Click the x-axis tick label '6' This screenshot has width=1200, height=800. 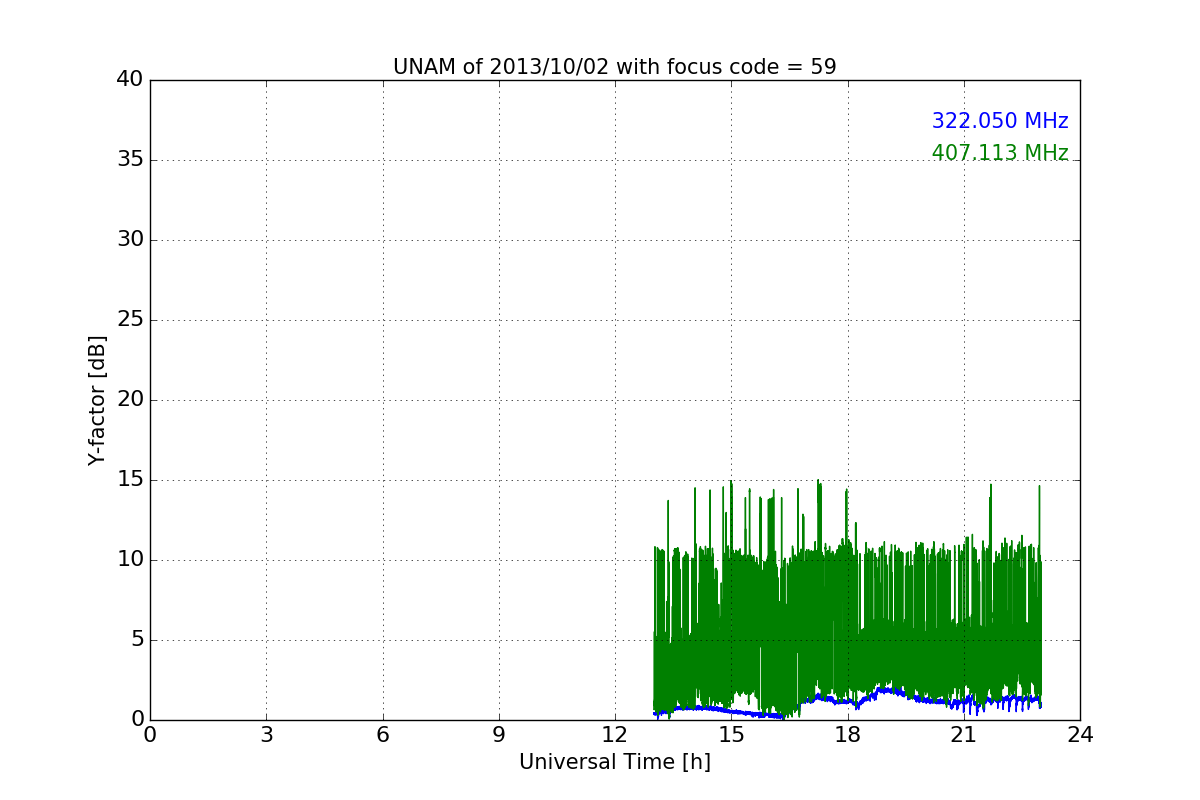click(382, 735)
